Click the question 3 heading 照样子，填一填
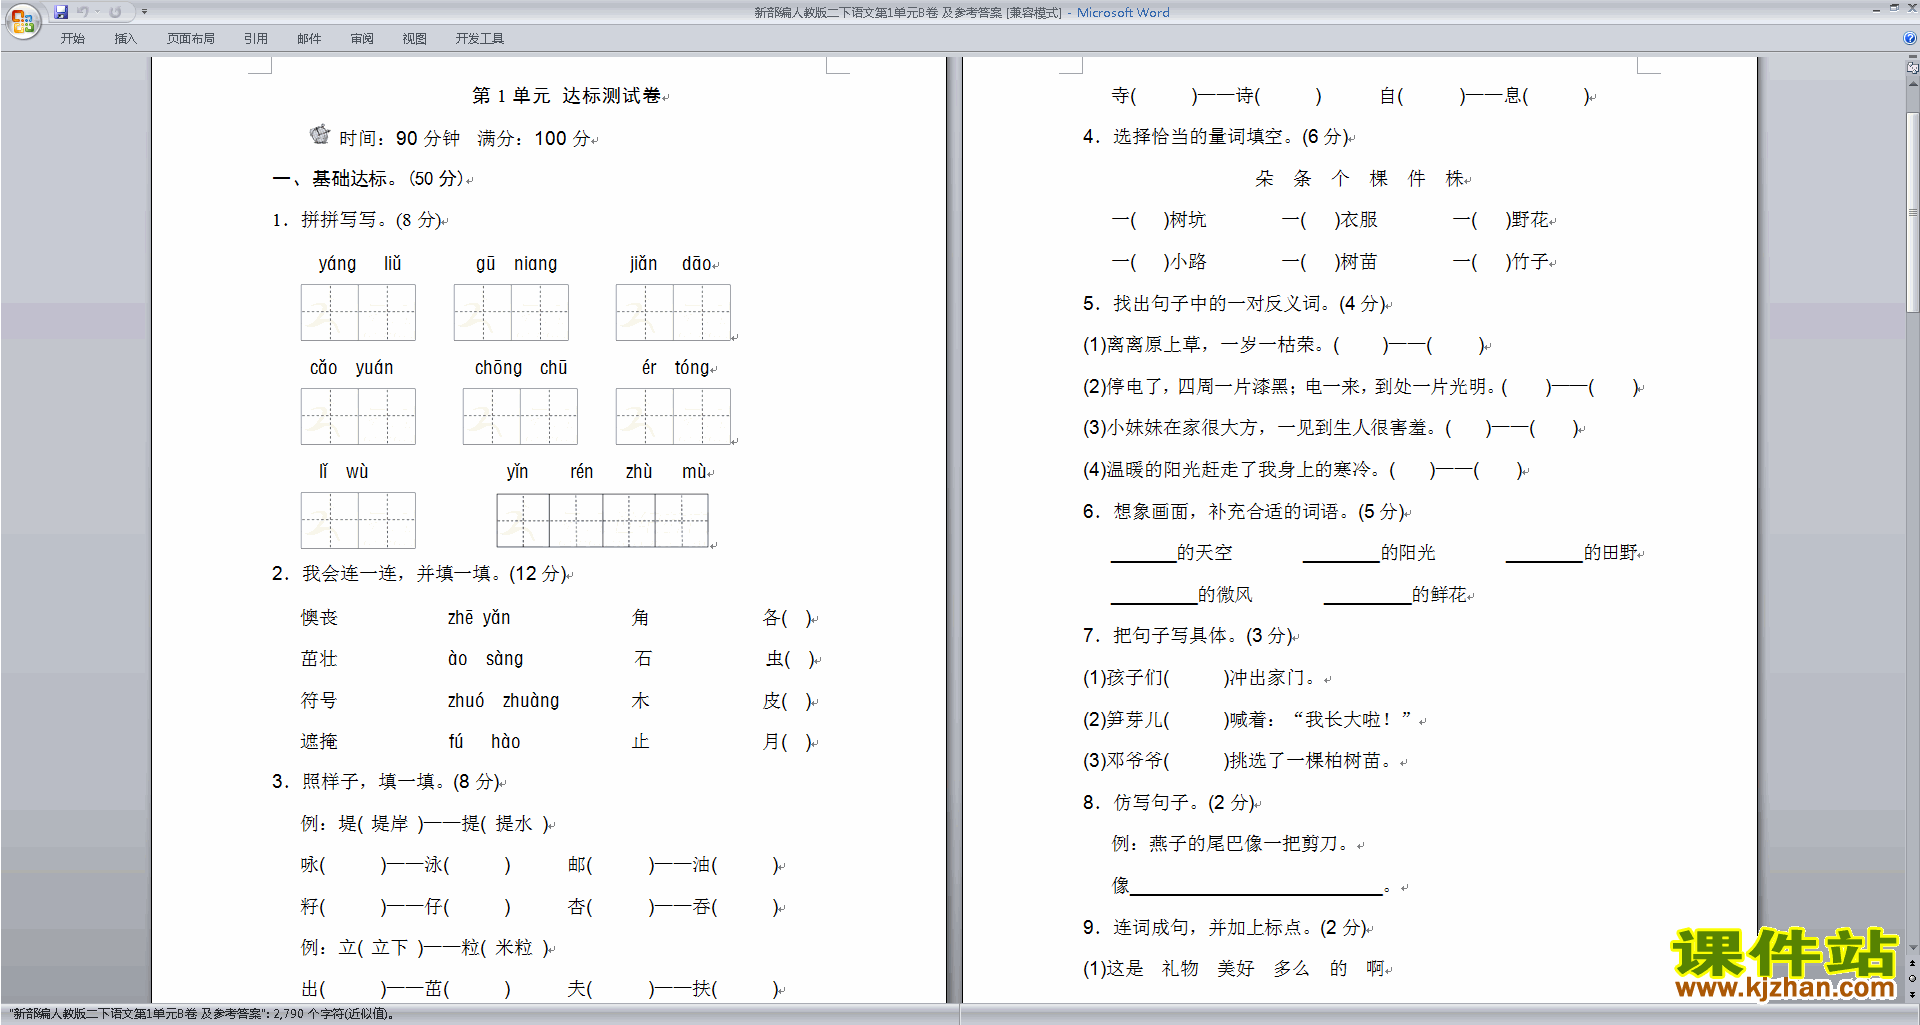Screen dimensions: 1920x1025 click(x=388, y=782)
